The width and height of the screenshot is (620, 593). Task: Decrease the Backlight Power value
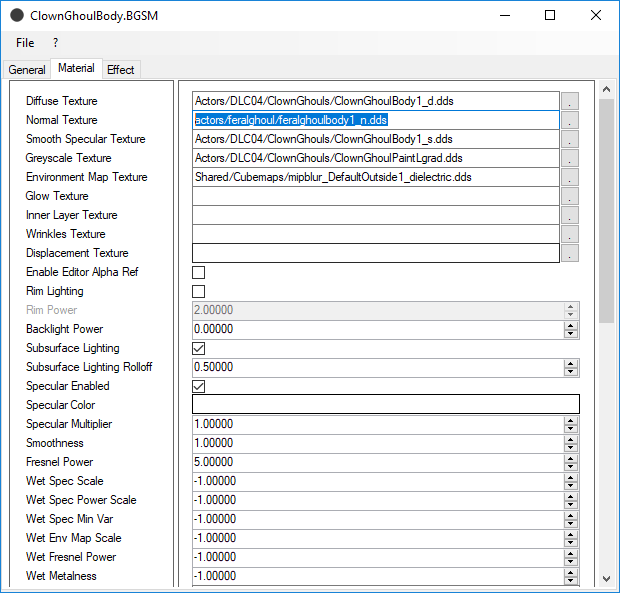[571, 334]
